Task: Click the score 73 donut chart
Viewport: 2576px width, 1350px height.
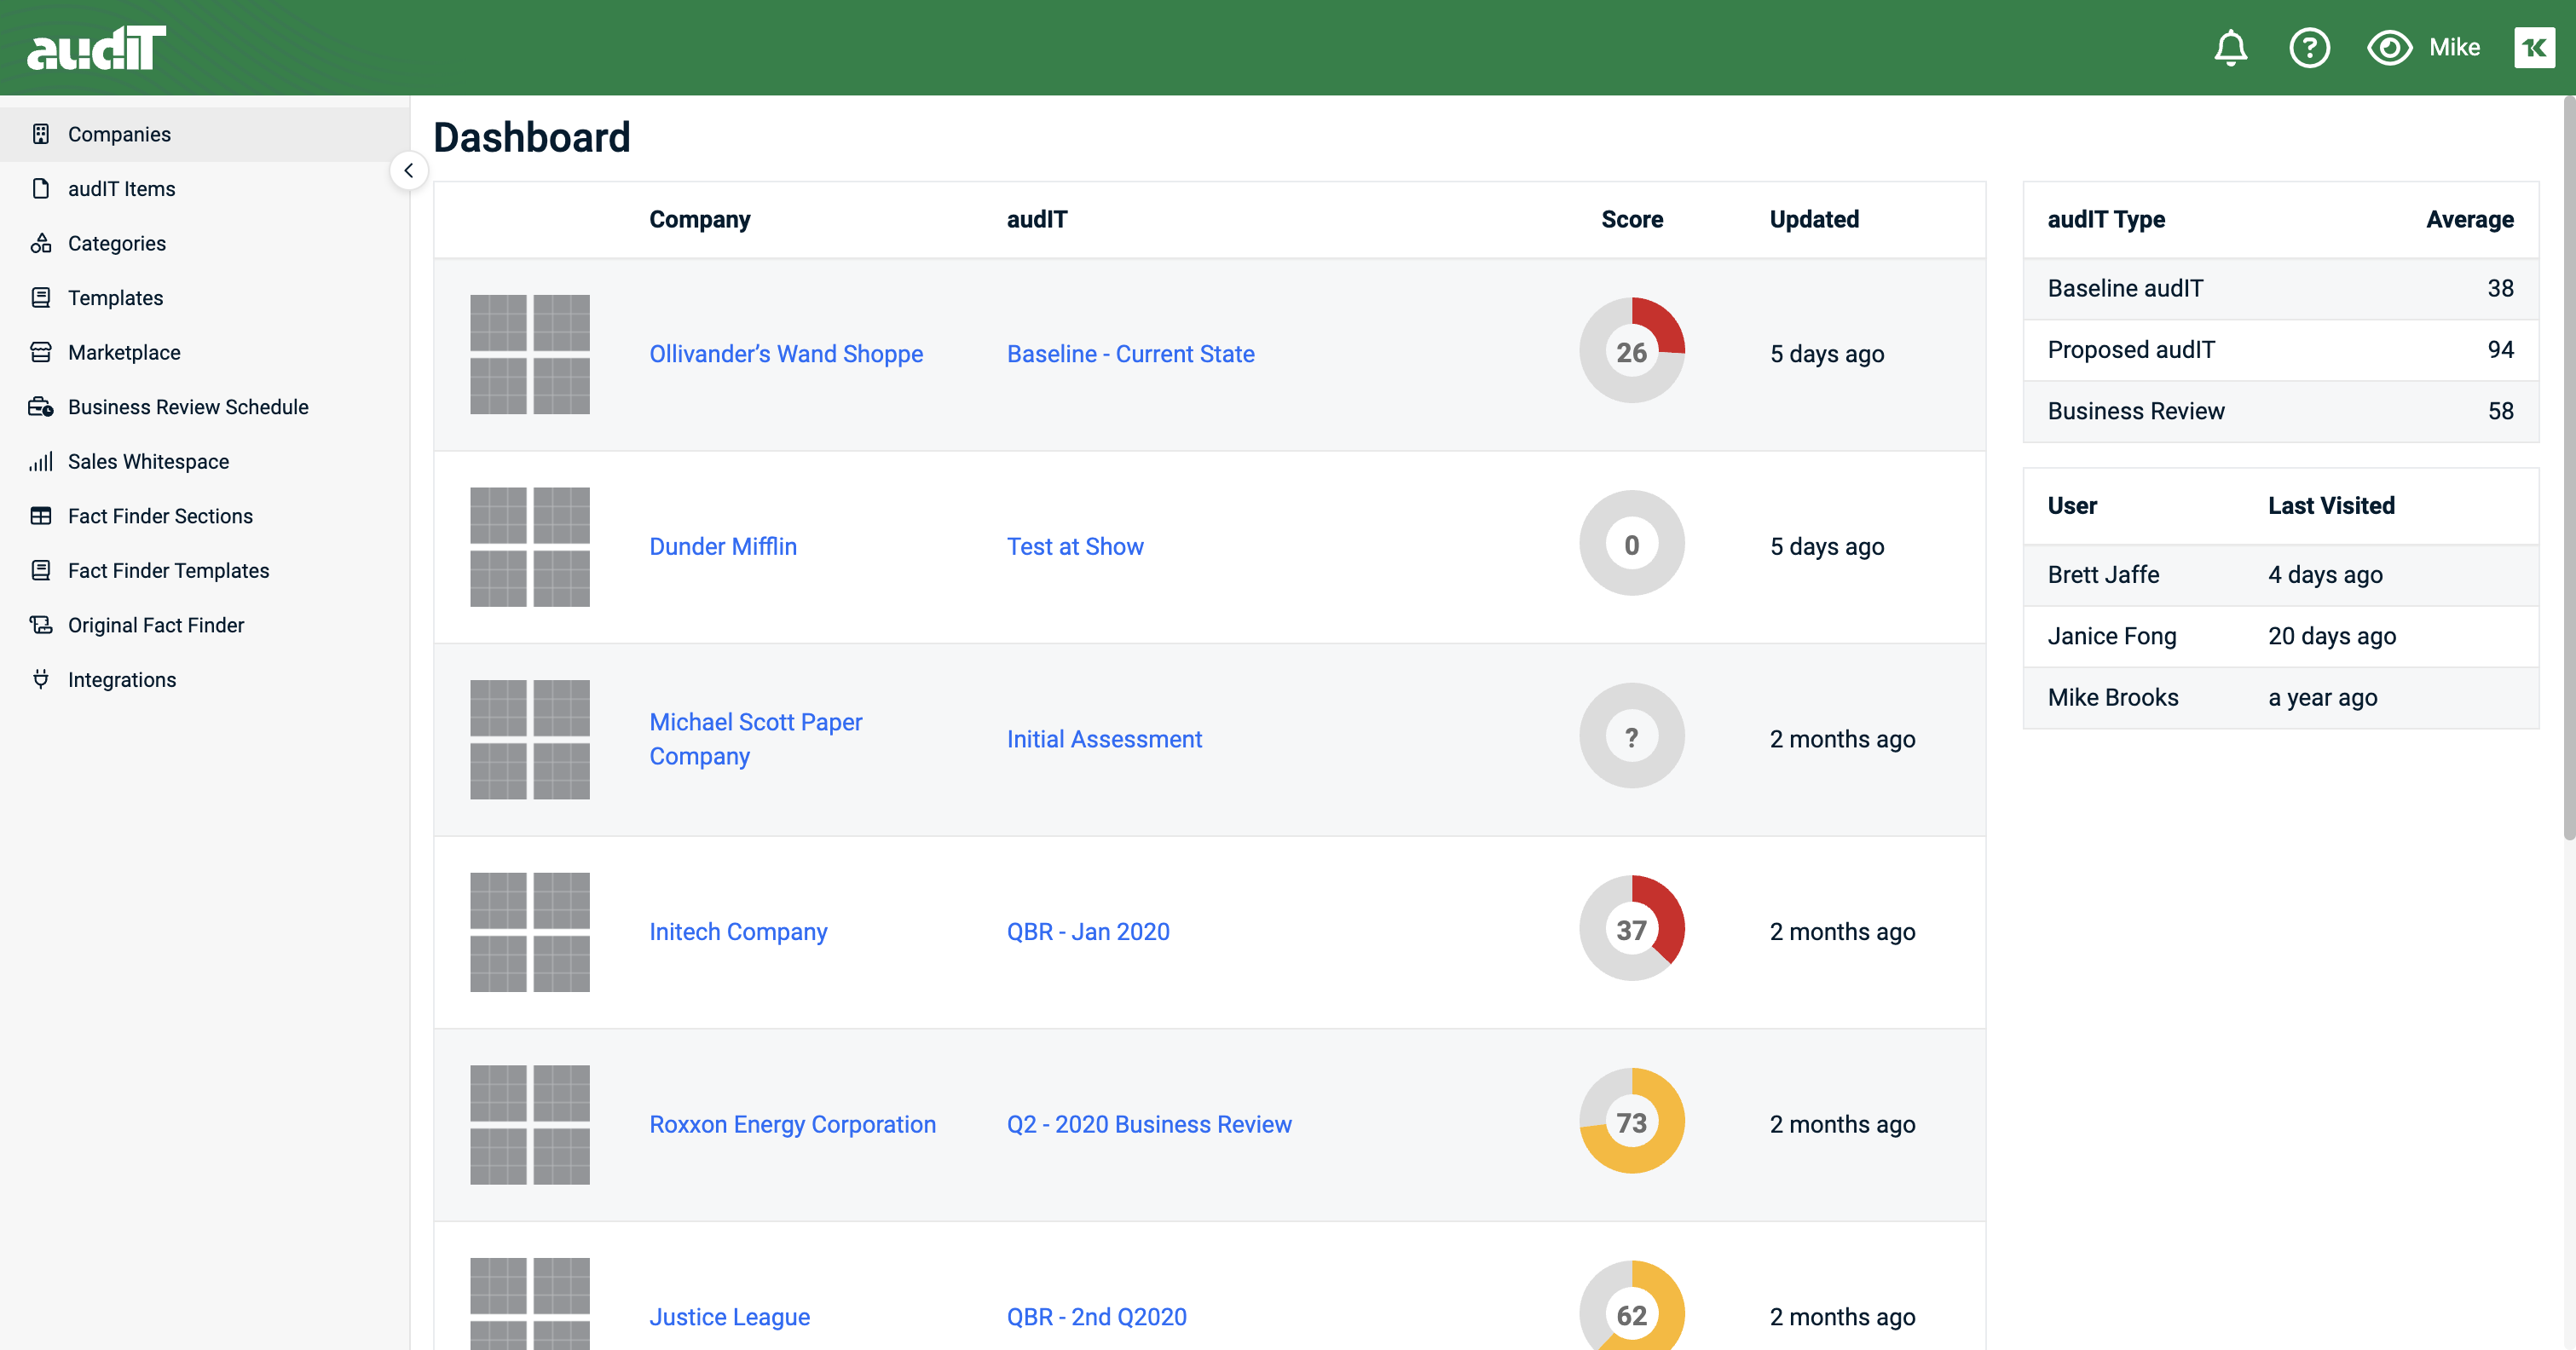Action: tap(1632, 1121)
